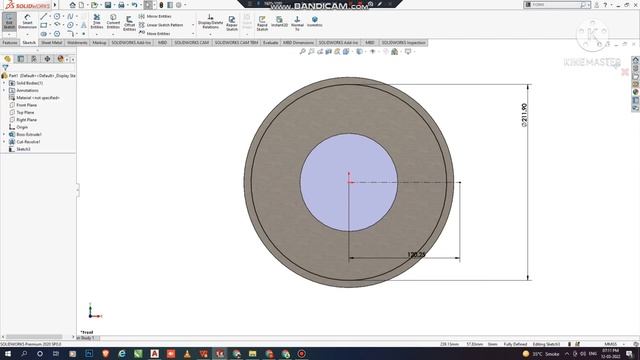Click the Save icon

[108, 5]
